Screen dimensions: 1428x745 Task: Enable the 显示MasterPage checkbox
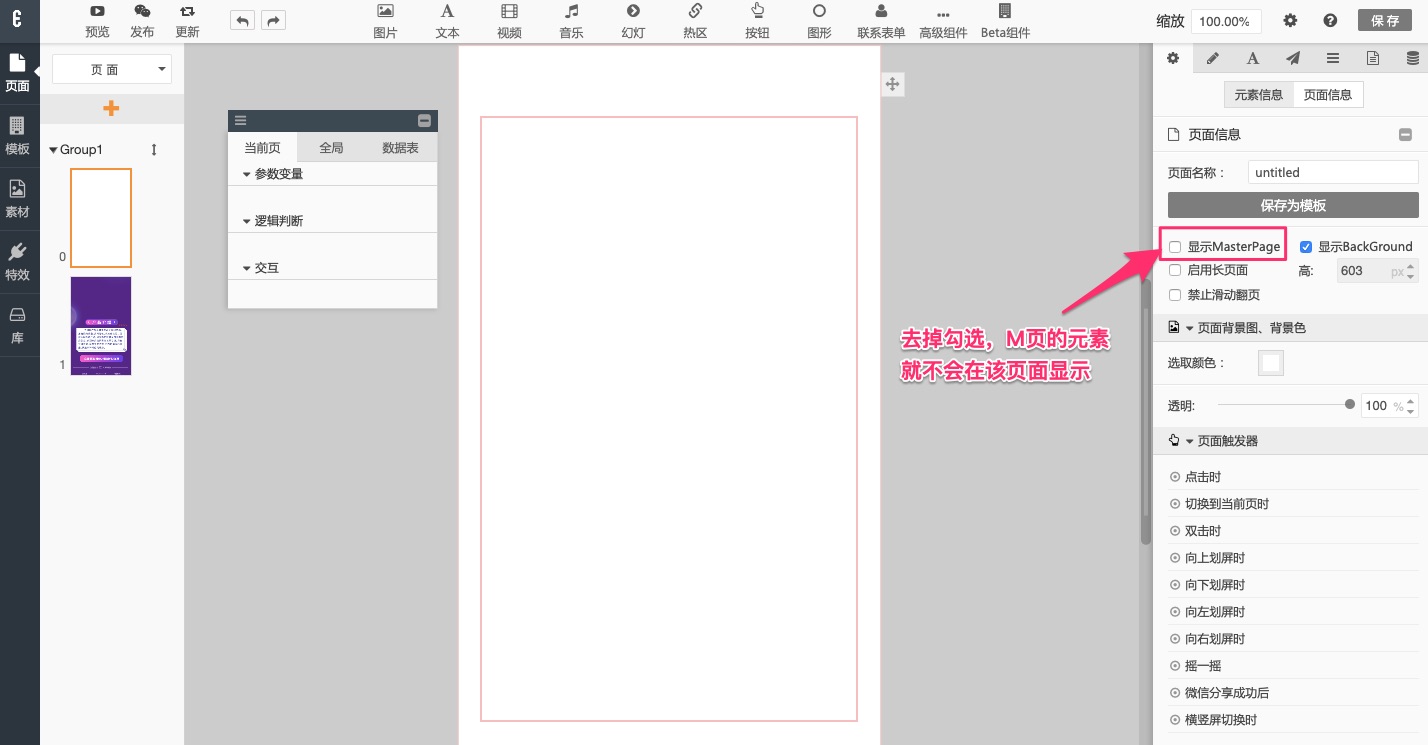[x=1176, y=247]
